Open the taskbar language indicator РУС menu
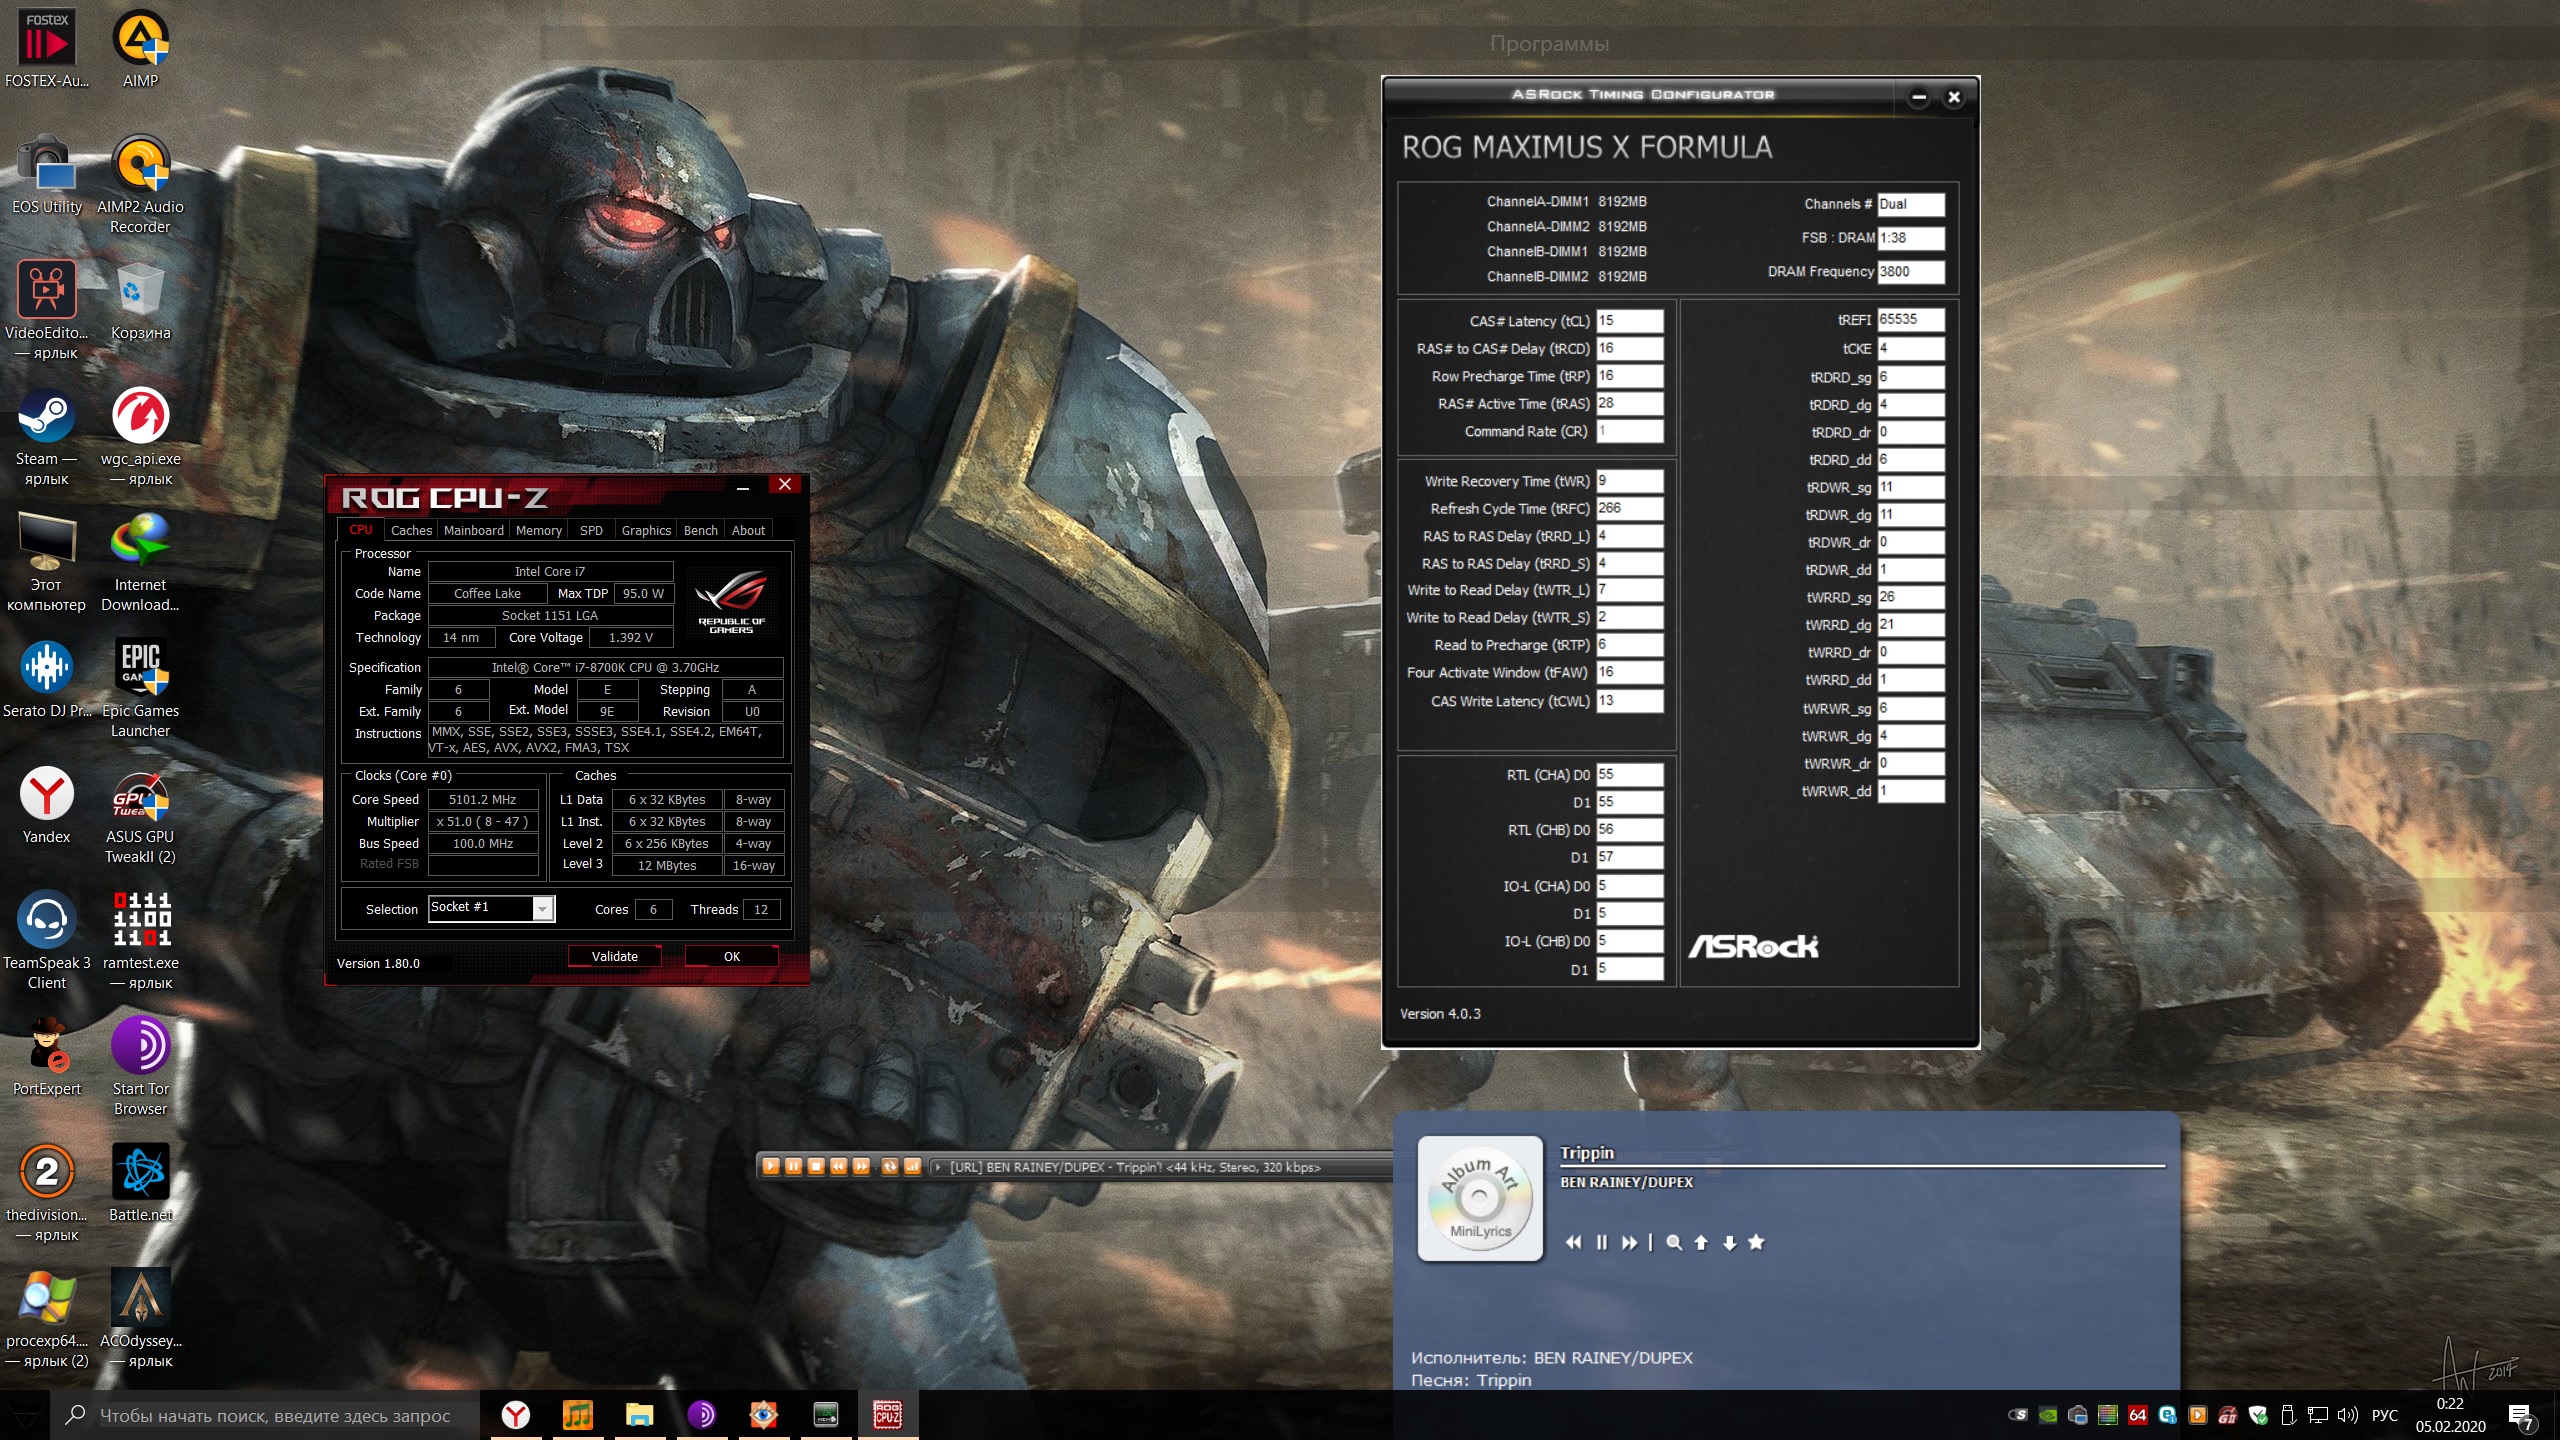This screenshot has width=2560, height=1440. [x=2384, y=1415]
